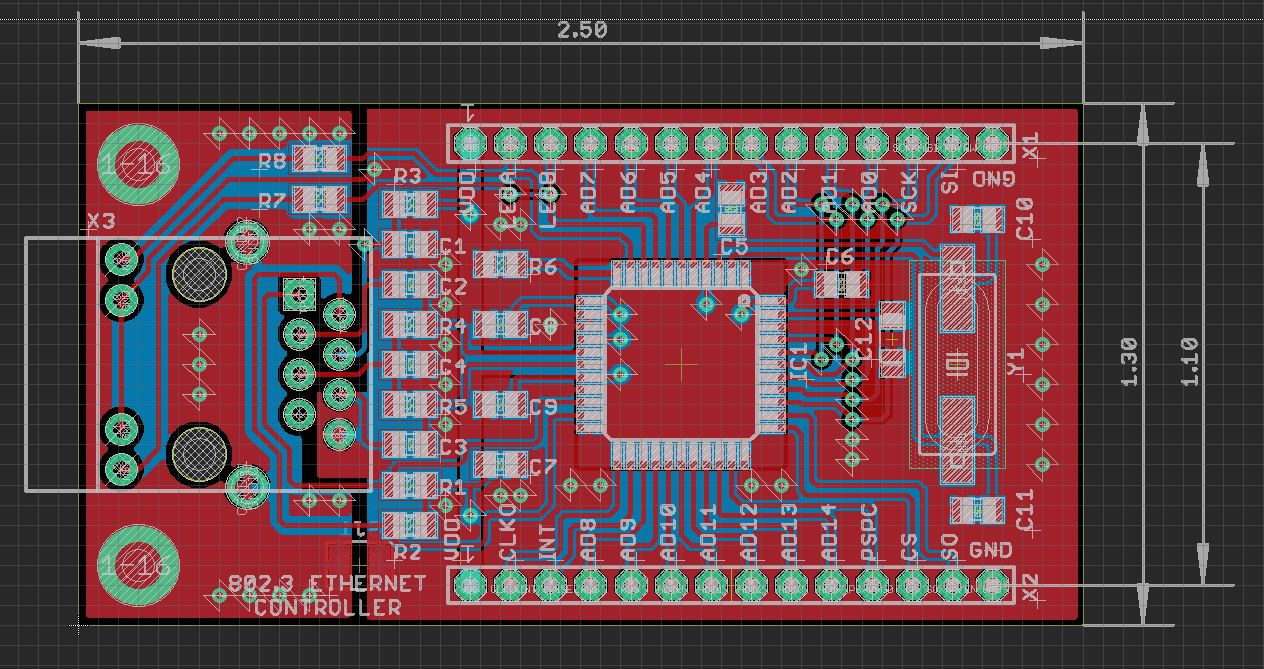Image resolution: width=1264 pixels, height=669 pixels.
Task: Select the mirrored AD5 pin label
Action: pyautogui.click(x=668, y=192)
